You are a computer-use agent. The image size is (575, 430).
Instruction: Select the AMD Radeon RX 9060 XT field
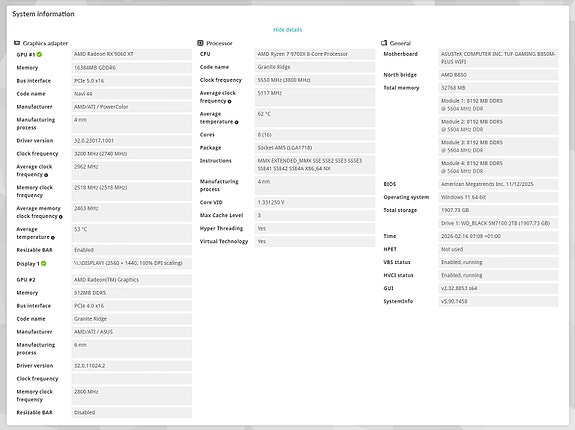pyautogui.click(x=132, y=54)
